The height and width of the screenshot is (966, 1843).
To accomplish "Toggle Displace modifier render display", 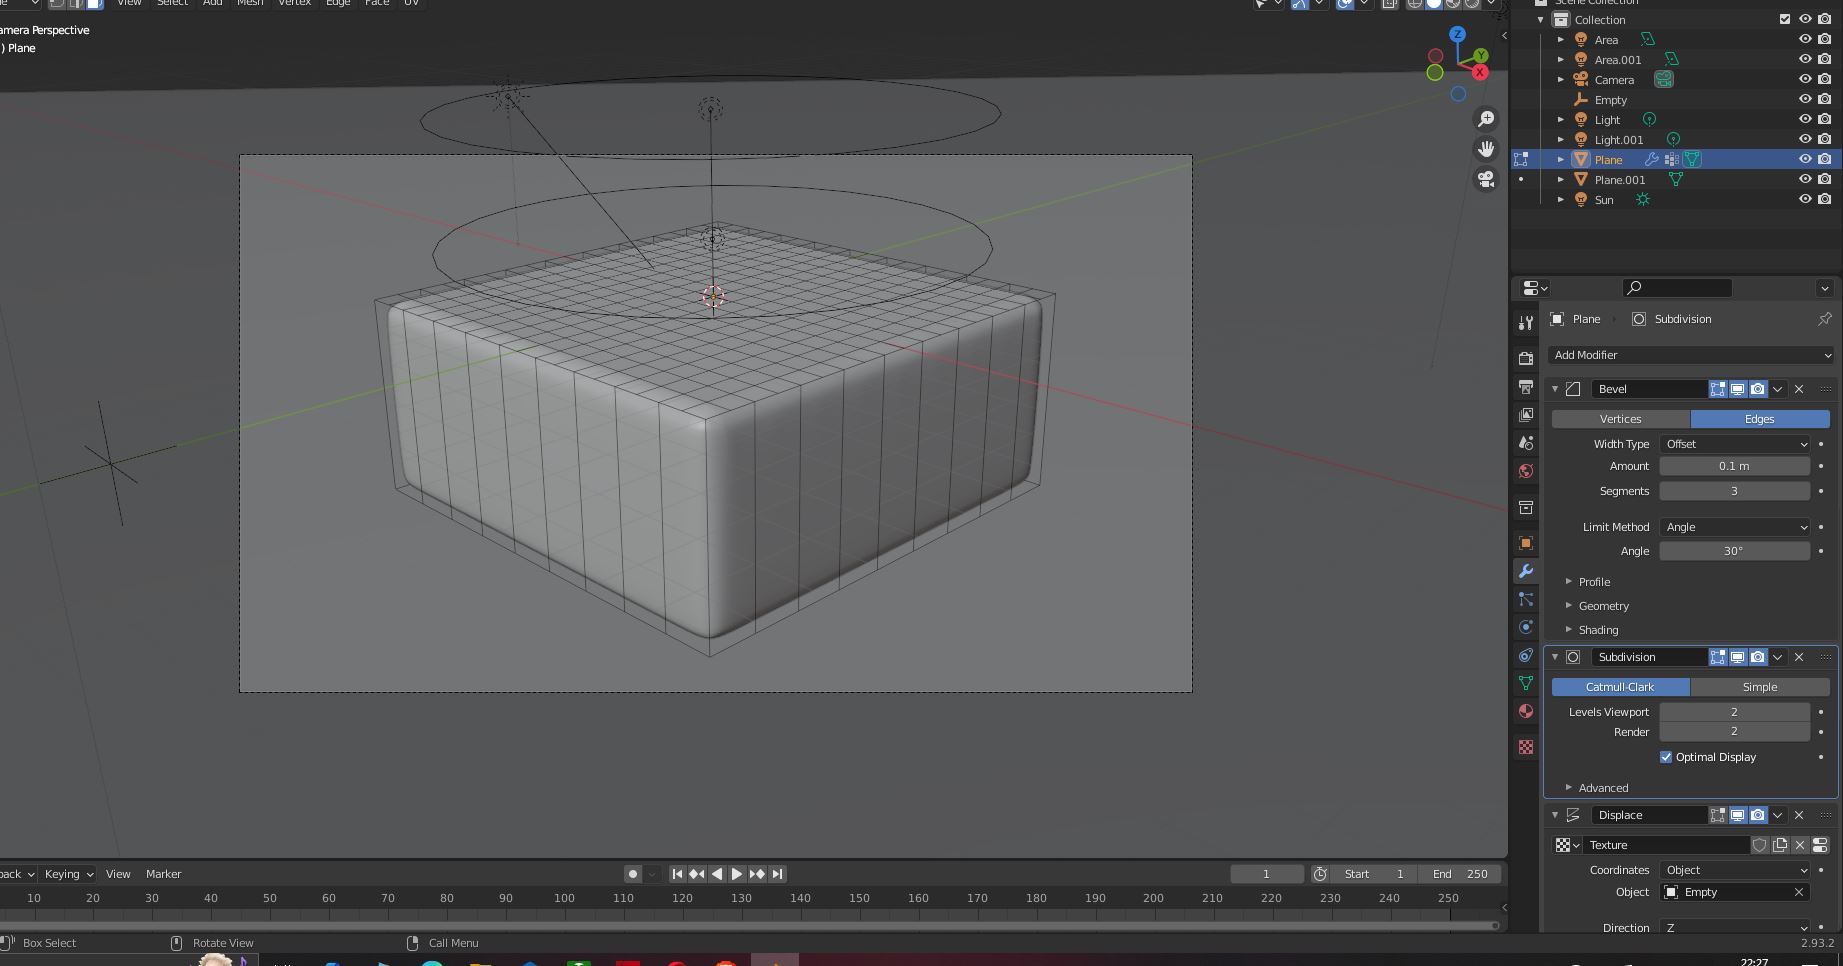I will (x=1757, y=815).
